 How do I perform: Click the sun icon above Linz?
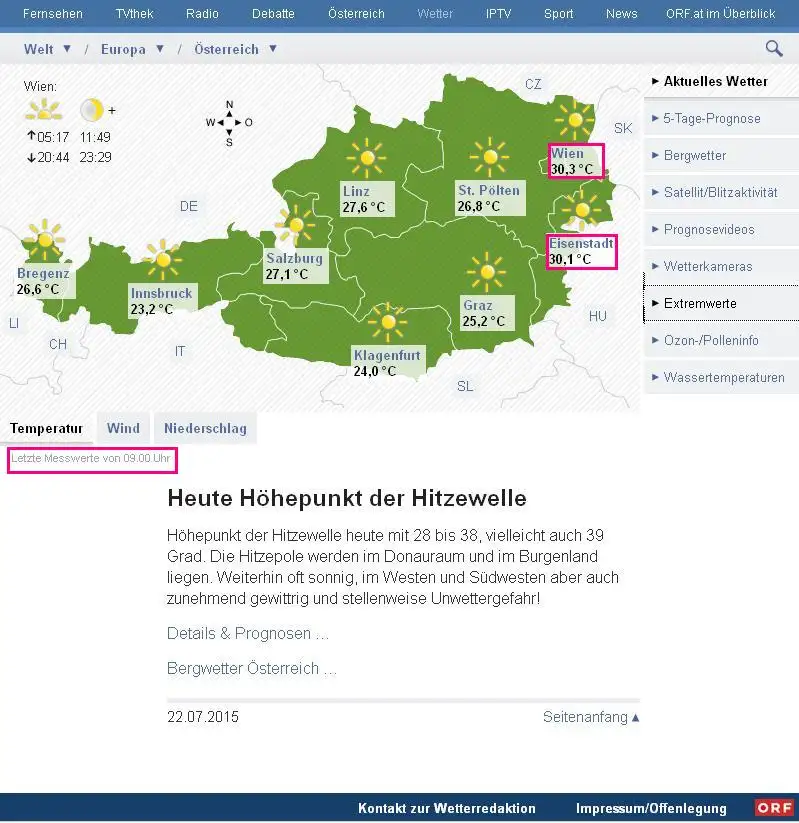(x=366, y=157)
